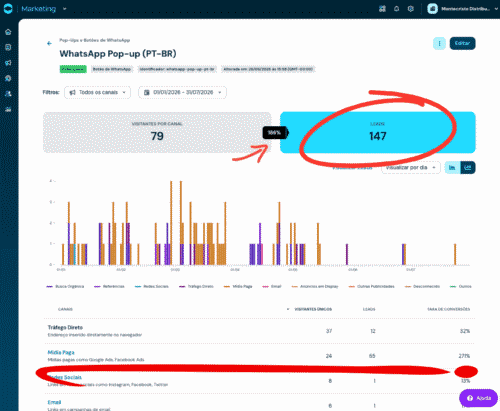500x411 pixels.
Task: Toggle Desconhecido legend series
Action: 422,286
